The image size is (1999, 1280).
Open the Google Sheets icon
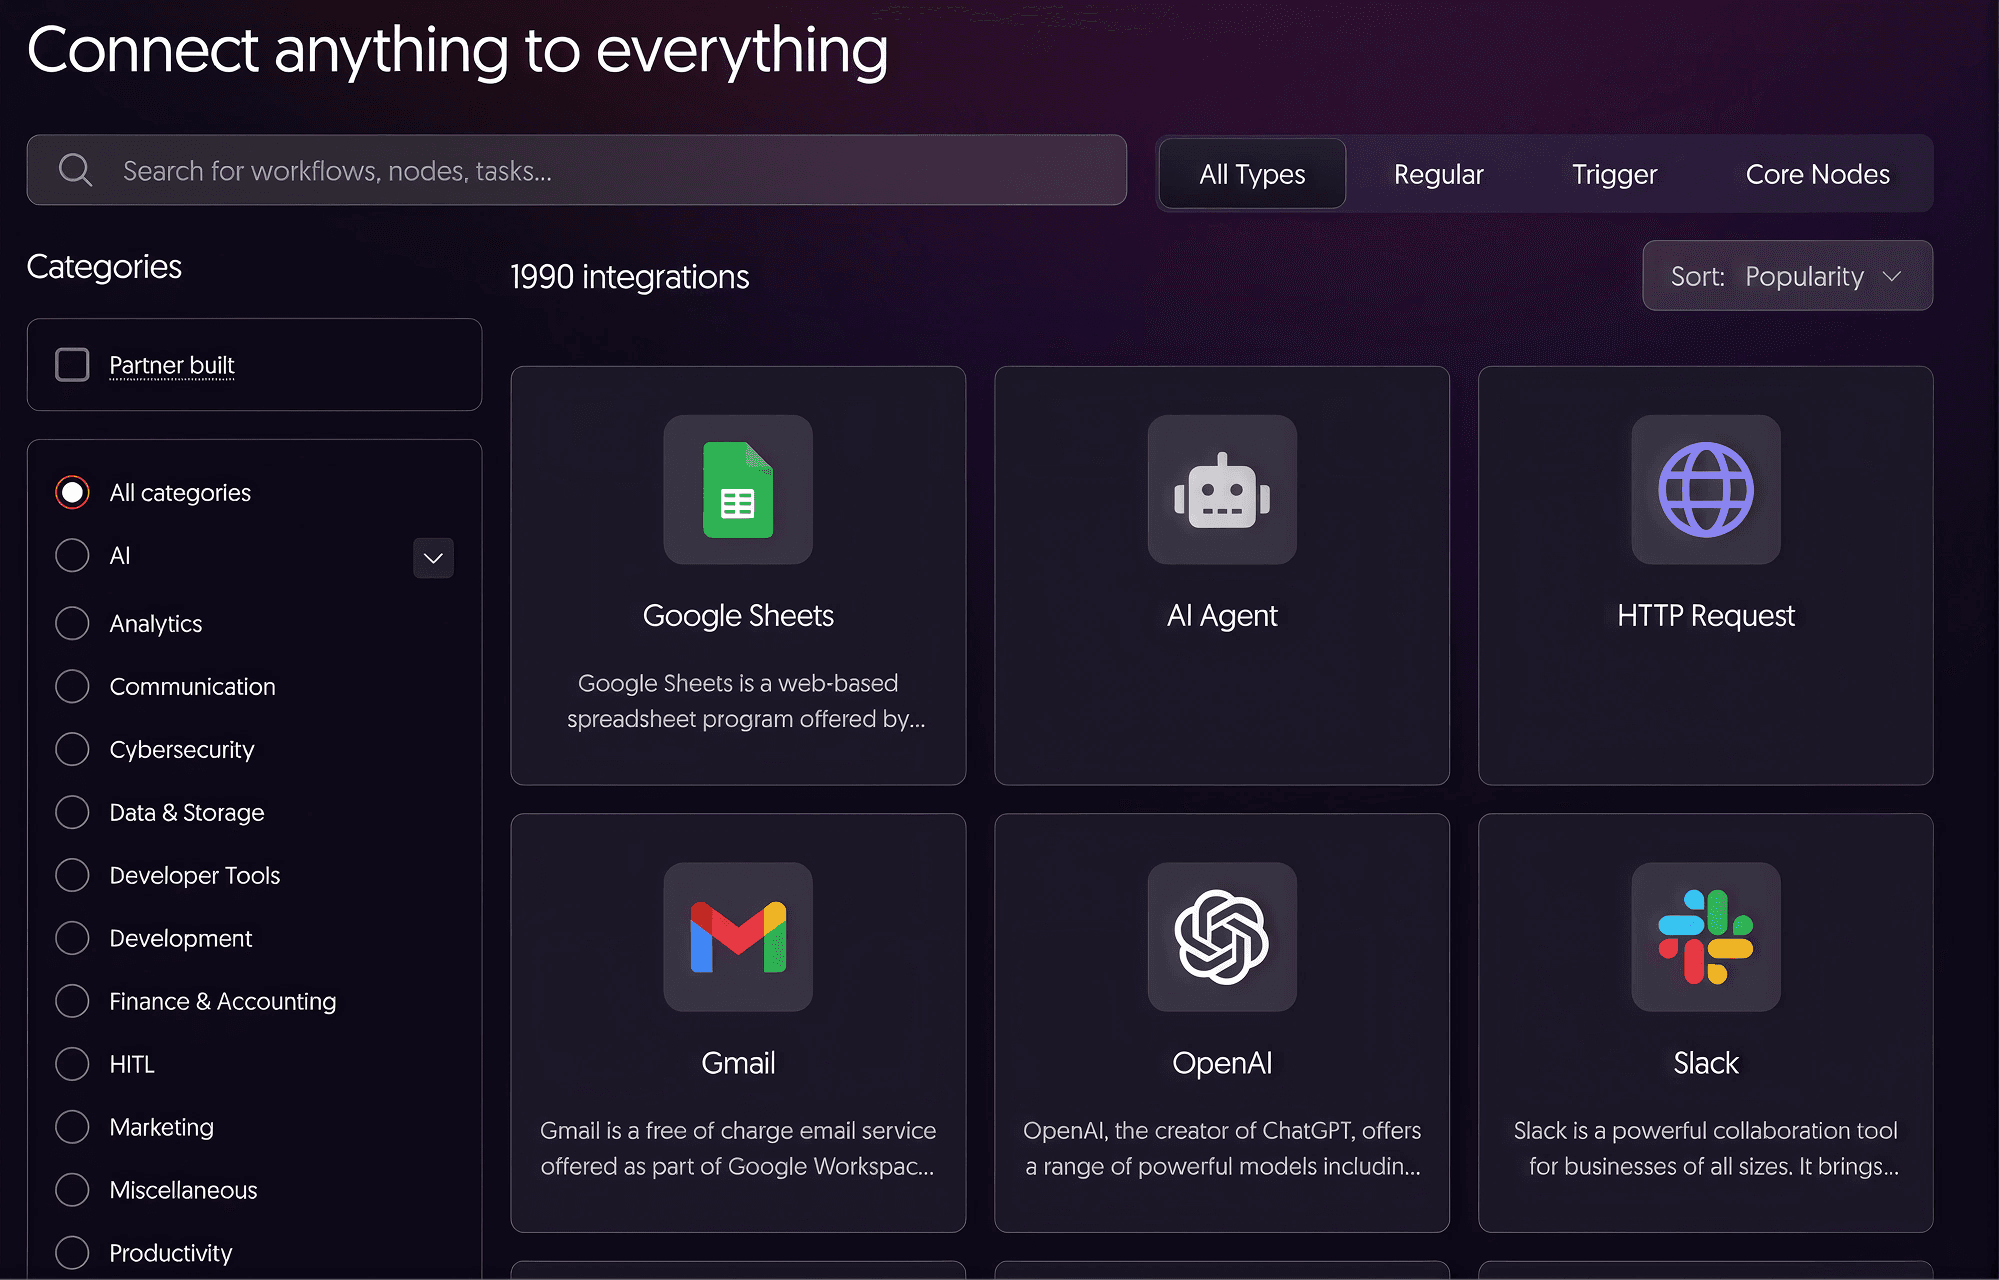738,490
